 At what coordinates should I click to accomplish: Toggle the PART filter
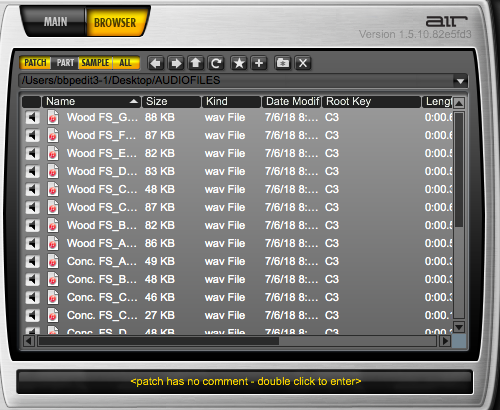click(x=65, y=63)
